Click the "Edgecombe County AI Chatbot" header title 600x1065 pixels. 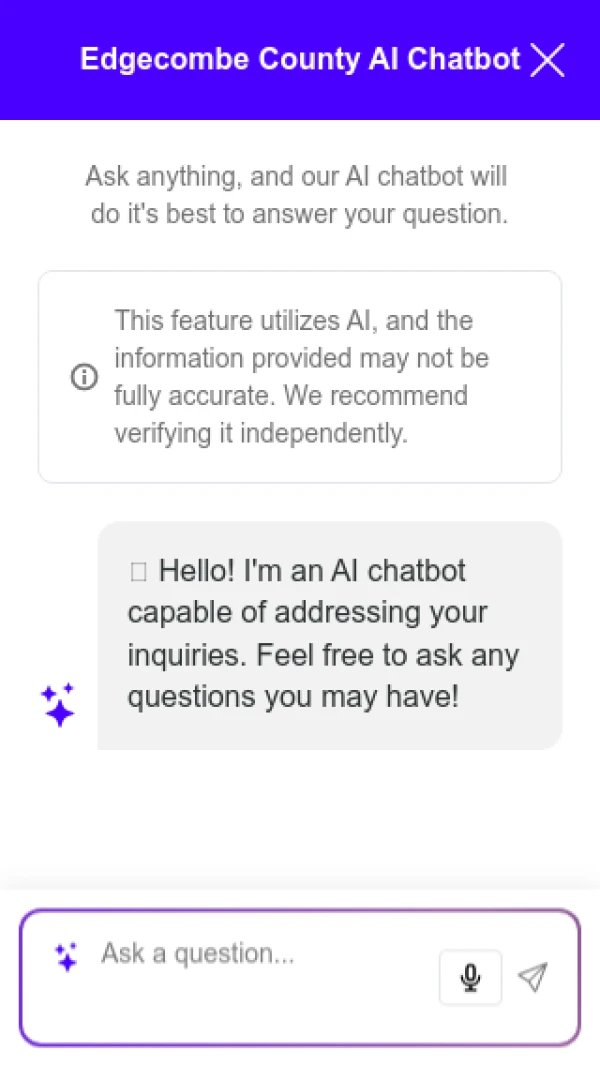click(x=300, y=59)
